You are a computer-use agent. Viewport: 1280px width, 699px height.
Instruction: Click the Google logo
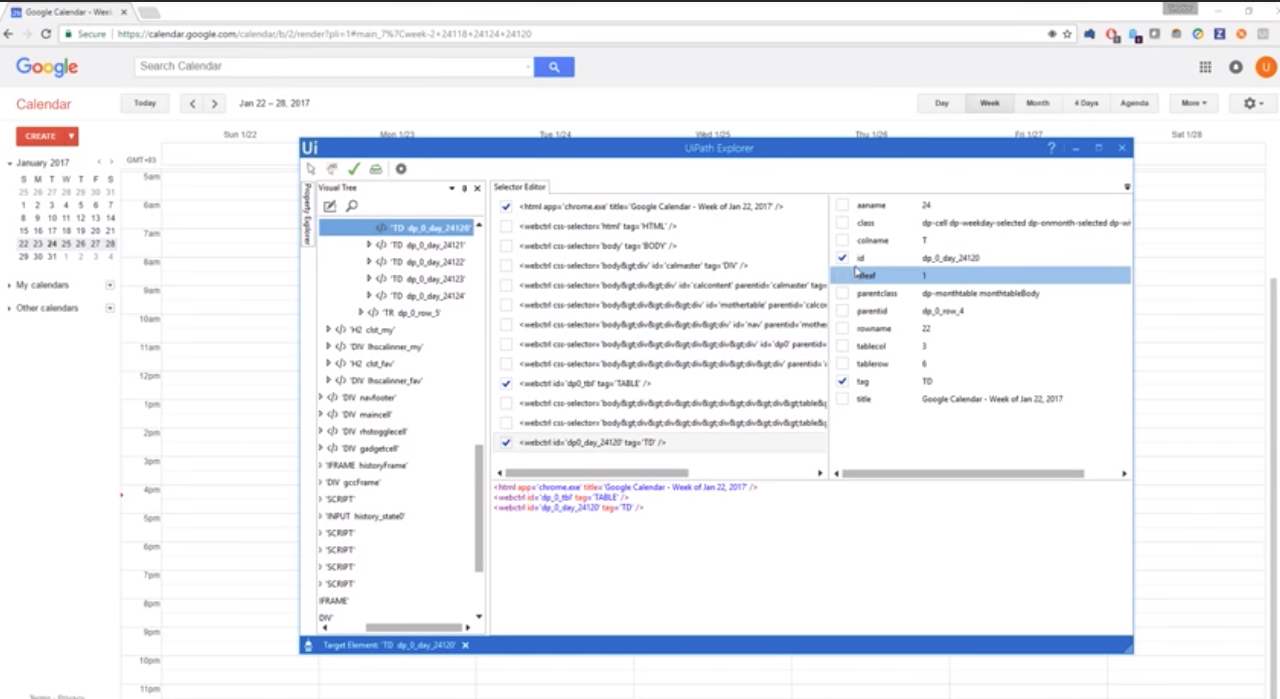47,67
